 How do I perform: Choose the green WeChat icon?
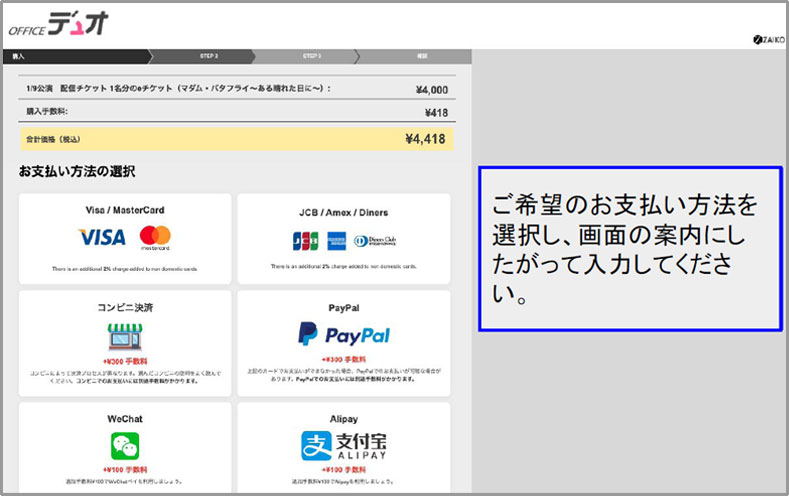(124, 446)
